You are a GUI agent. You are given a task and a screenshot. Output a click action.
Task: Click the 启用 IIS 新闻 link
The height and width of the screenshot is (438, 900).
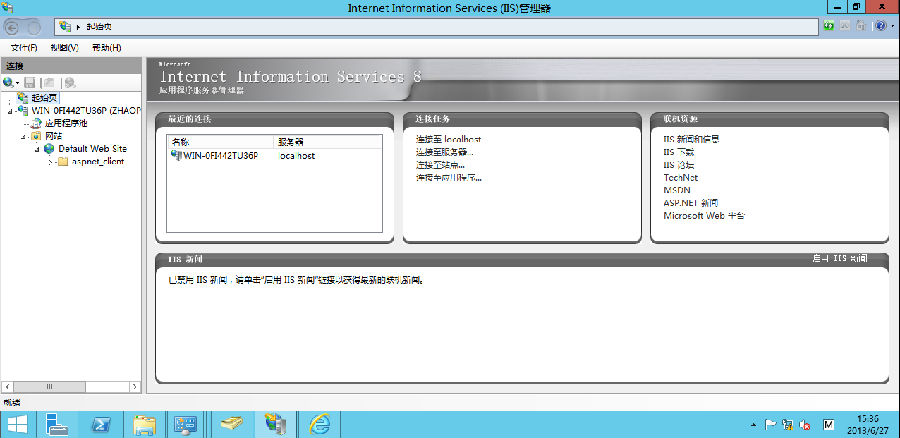coord(840,259)
